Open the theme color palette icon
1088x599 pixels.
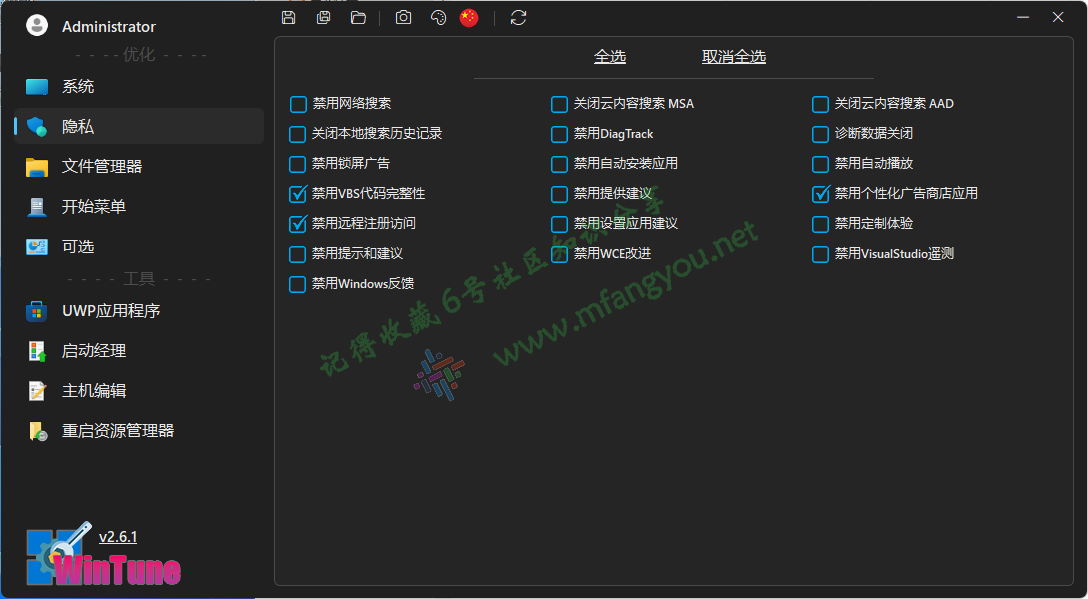(x=437, y=18)
